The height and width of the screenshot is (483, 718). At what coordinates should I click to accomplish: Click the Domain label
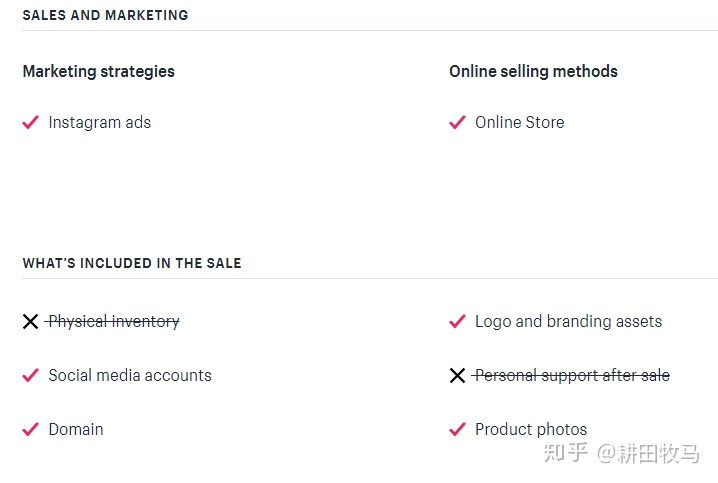click(x=76, y=429)
